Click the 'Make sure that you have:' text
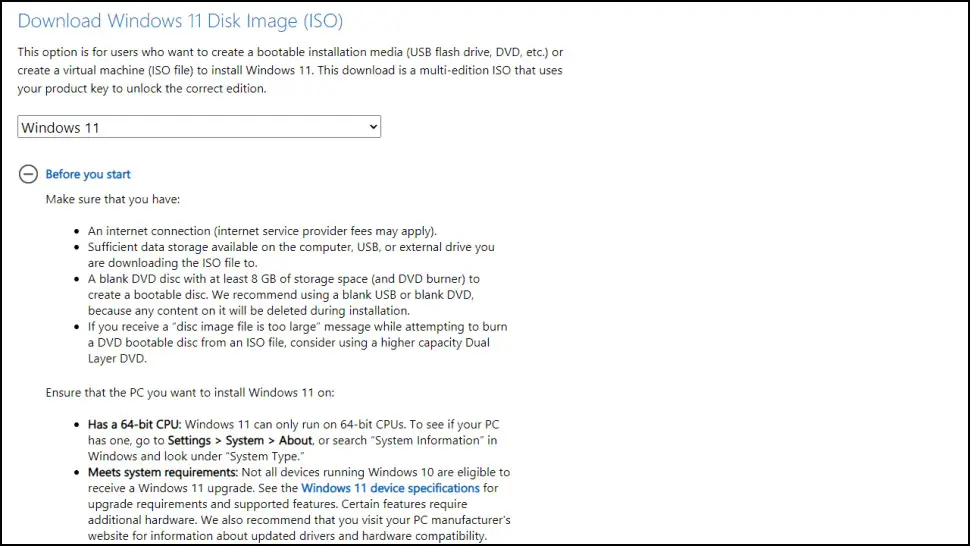The width and height of the screenshot is (970, 546). pos(112,200)
